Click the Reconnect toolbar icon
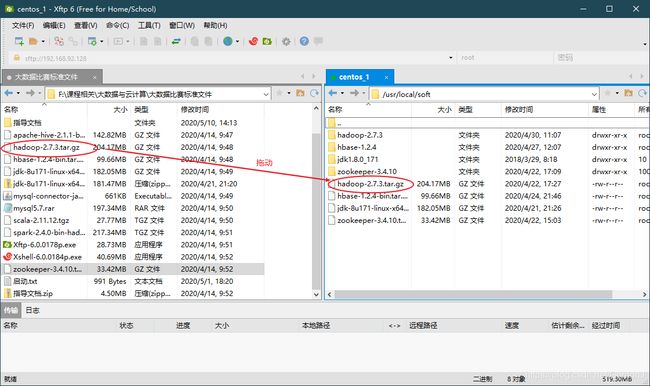The image size is (650, 386). 59,41
